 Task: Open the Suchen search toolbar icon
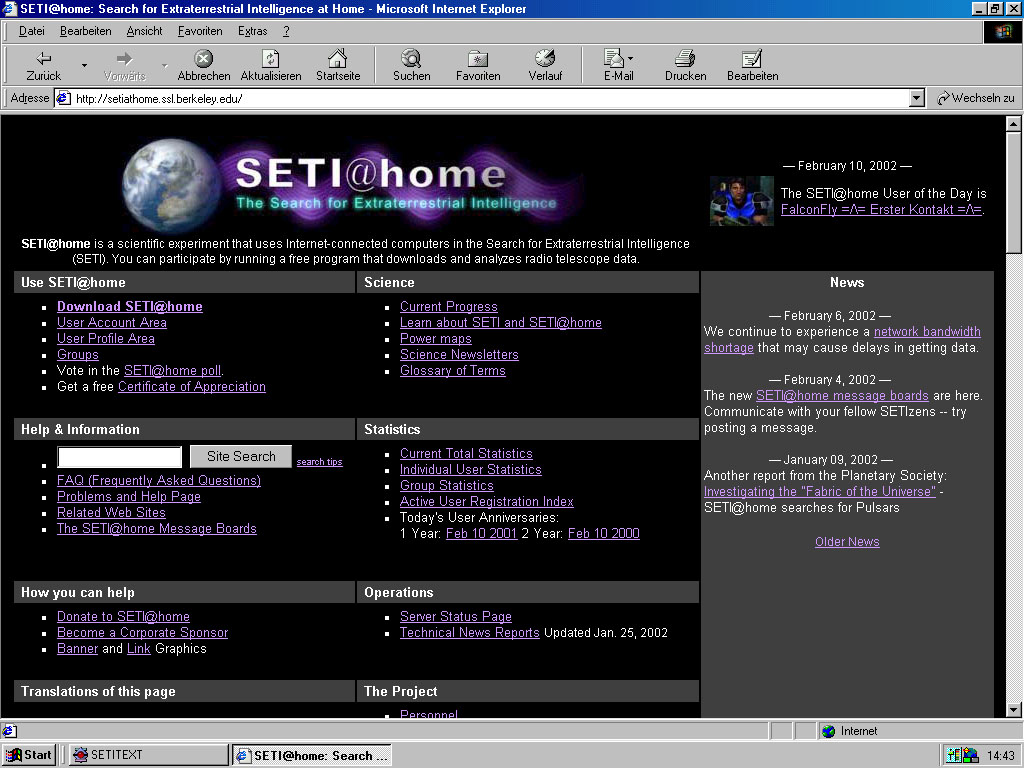(411, 59)
